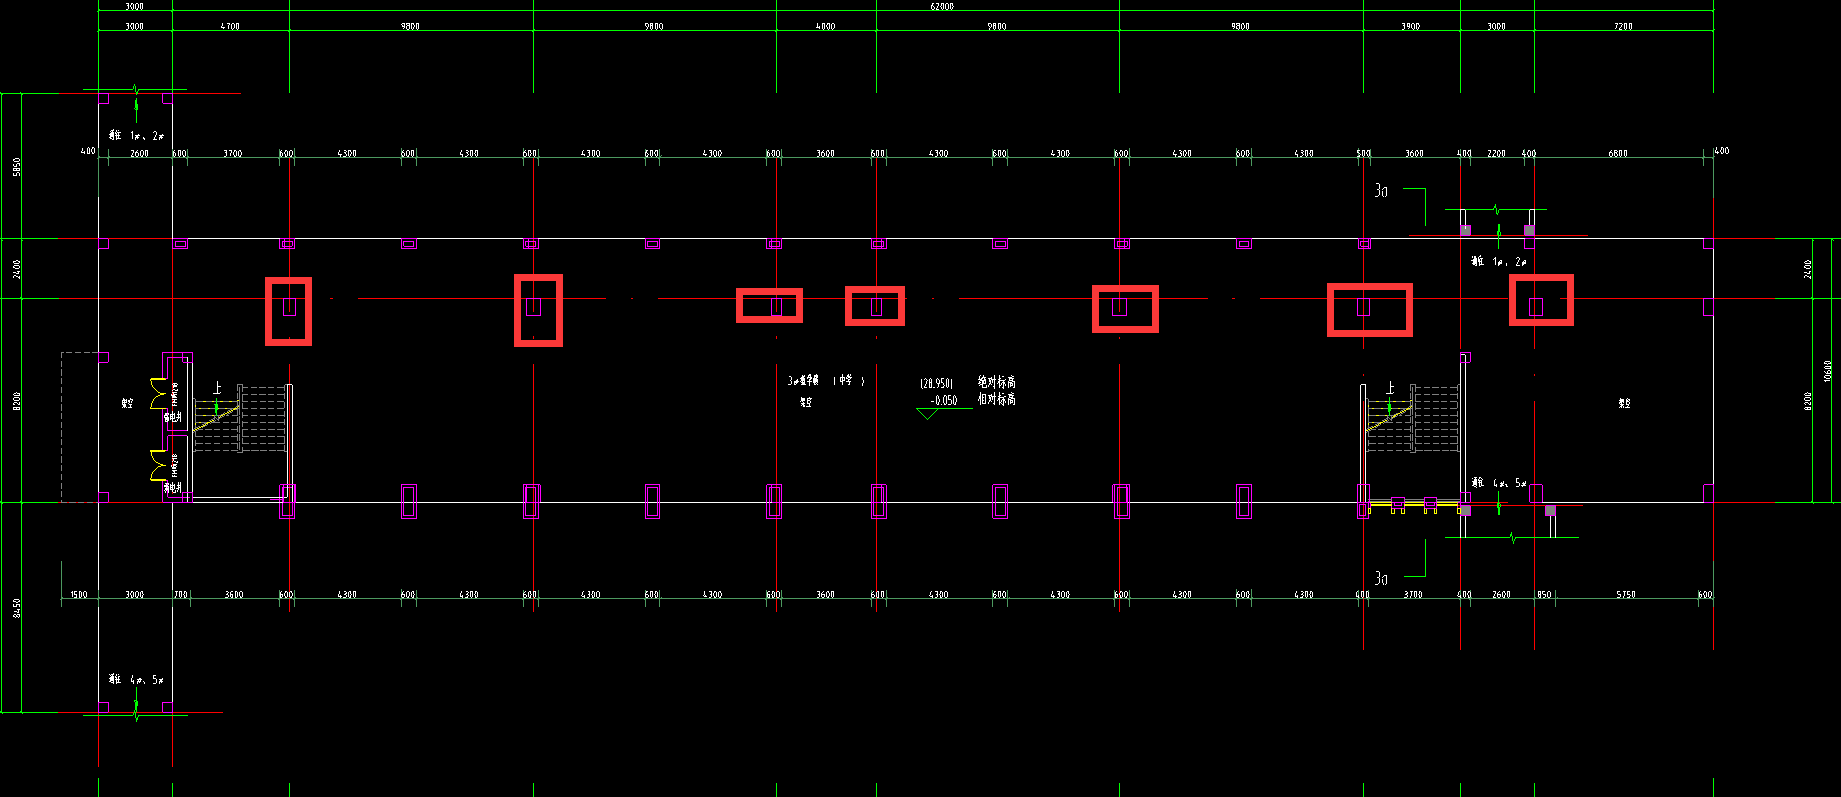The image size is (1841, 797).
Task: Select the 2200 dimension text
Action: pyautogui.click(x=1496, y=153)
